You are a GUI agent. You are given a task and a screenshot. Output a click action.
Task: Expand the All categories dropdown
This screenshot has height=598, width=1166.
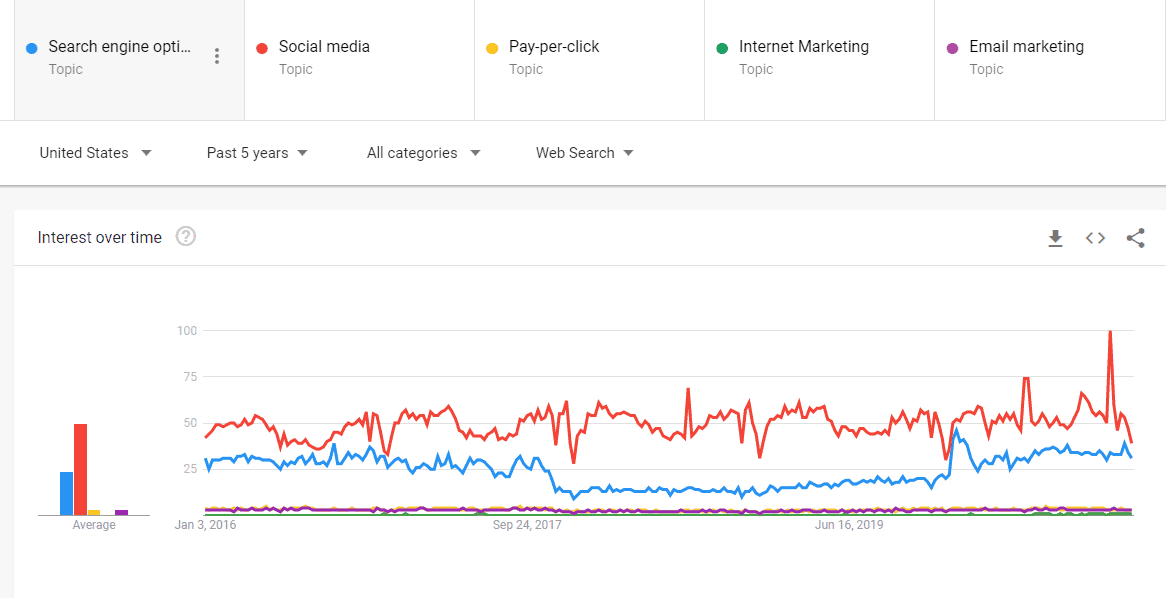click(424, 153)
